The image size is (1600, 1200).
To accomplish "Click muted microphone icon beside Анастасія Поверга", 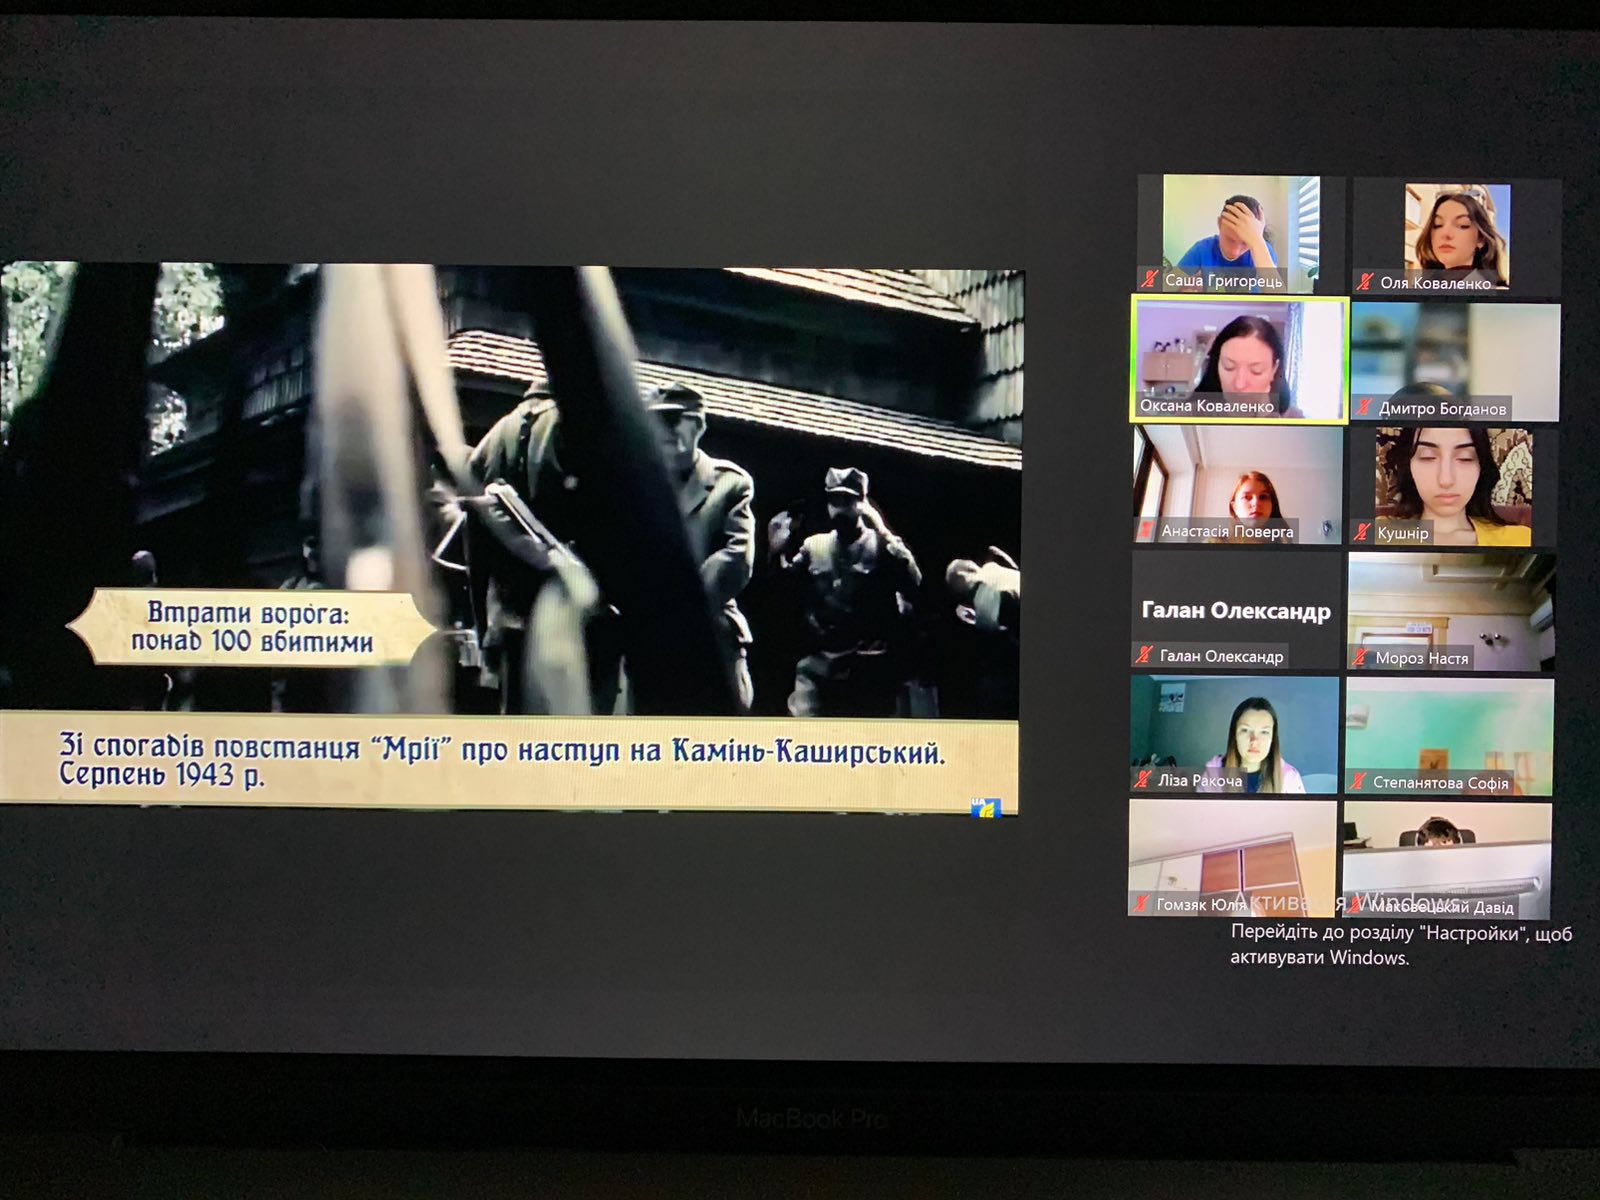I will [1146, 531].
